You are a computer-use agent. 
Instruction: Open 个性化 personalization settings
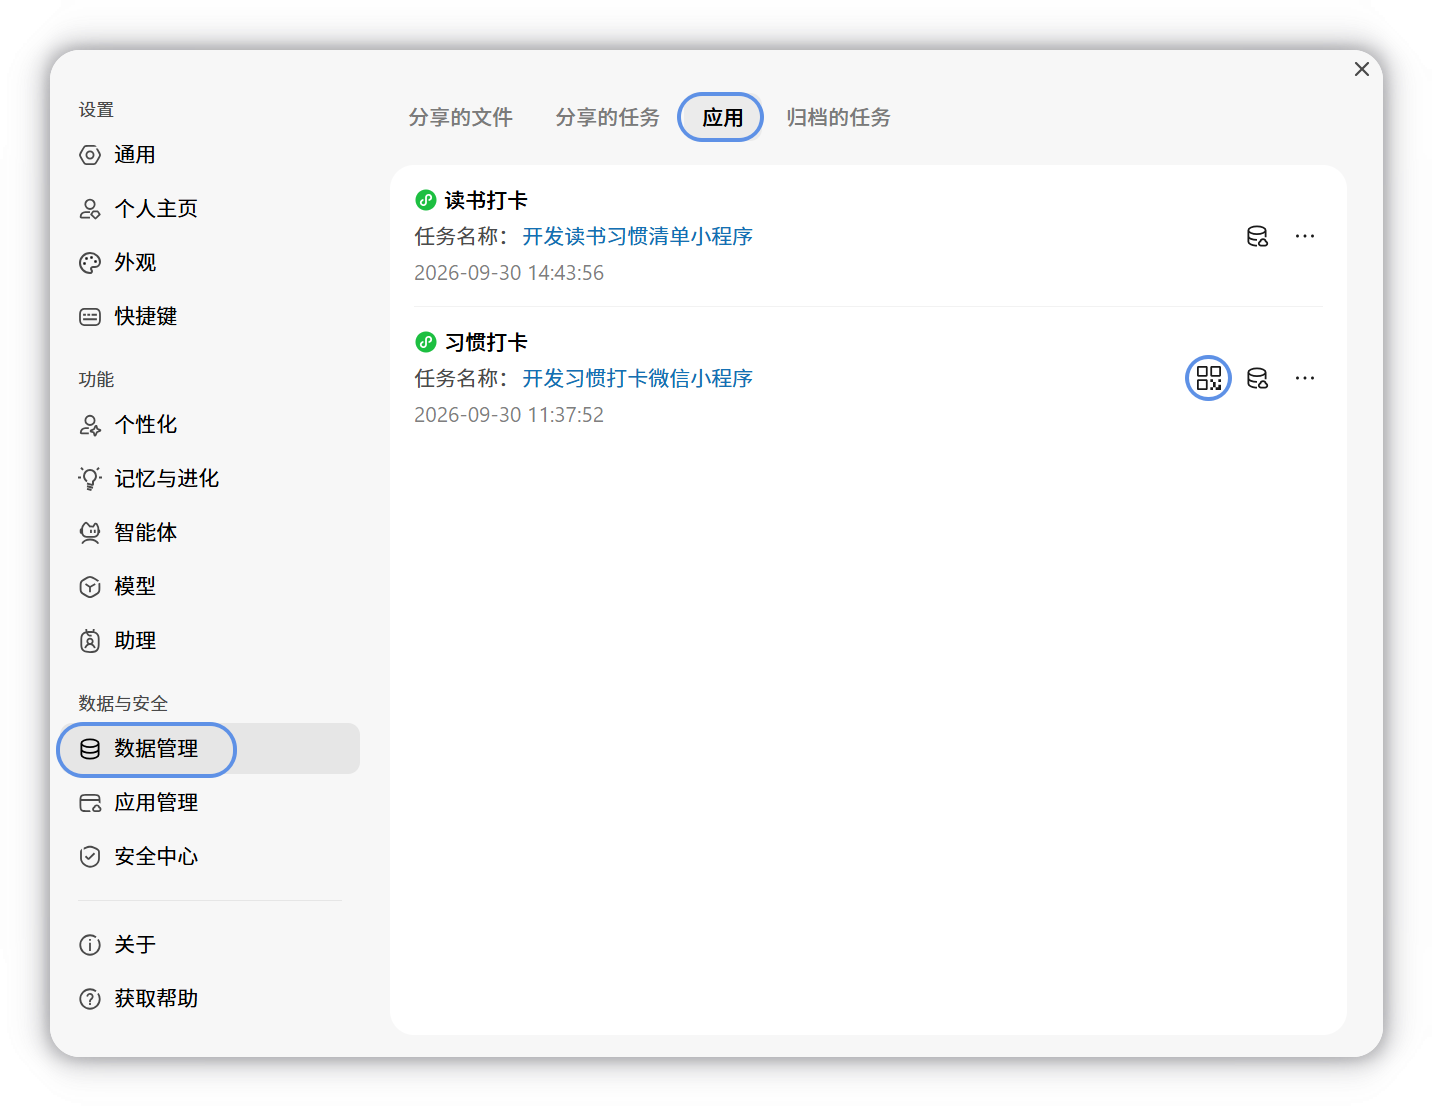click(x=209, y=425)
